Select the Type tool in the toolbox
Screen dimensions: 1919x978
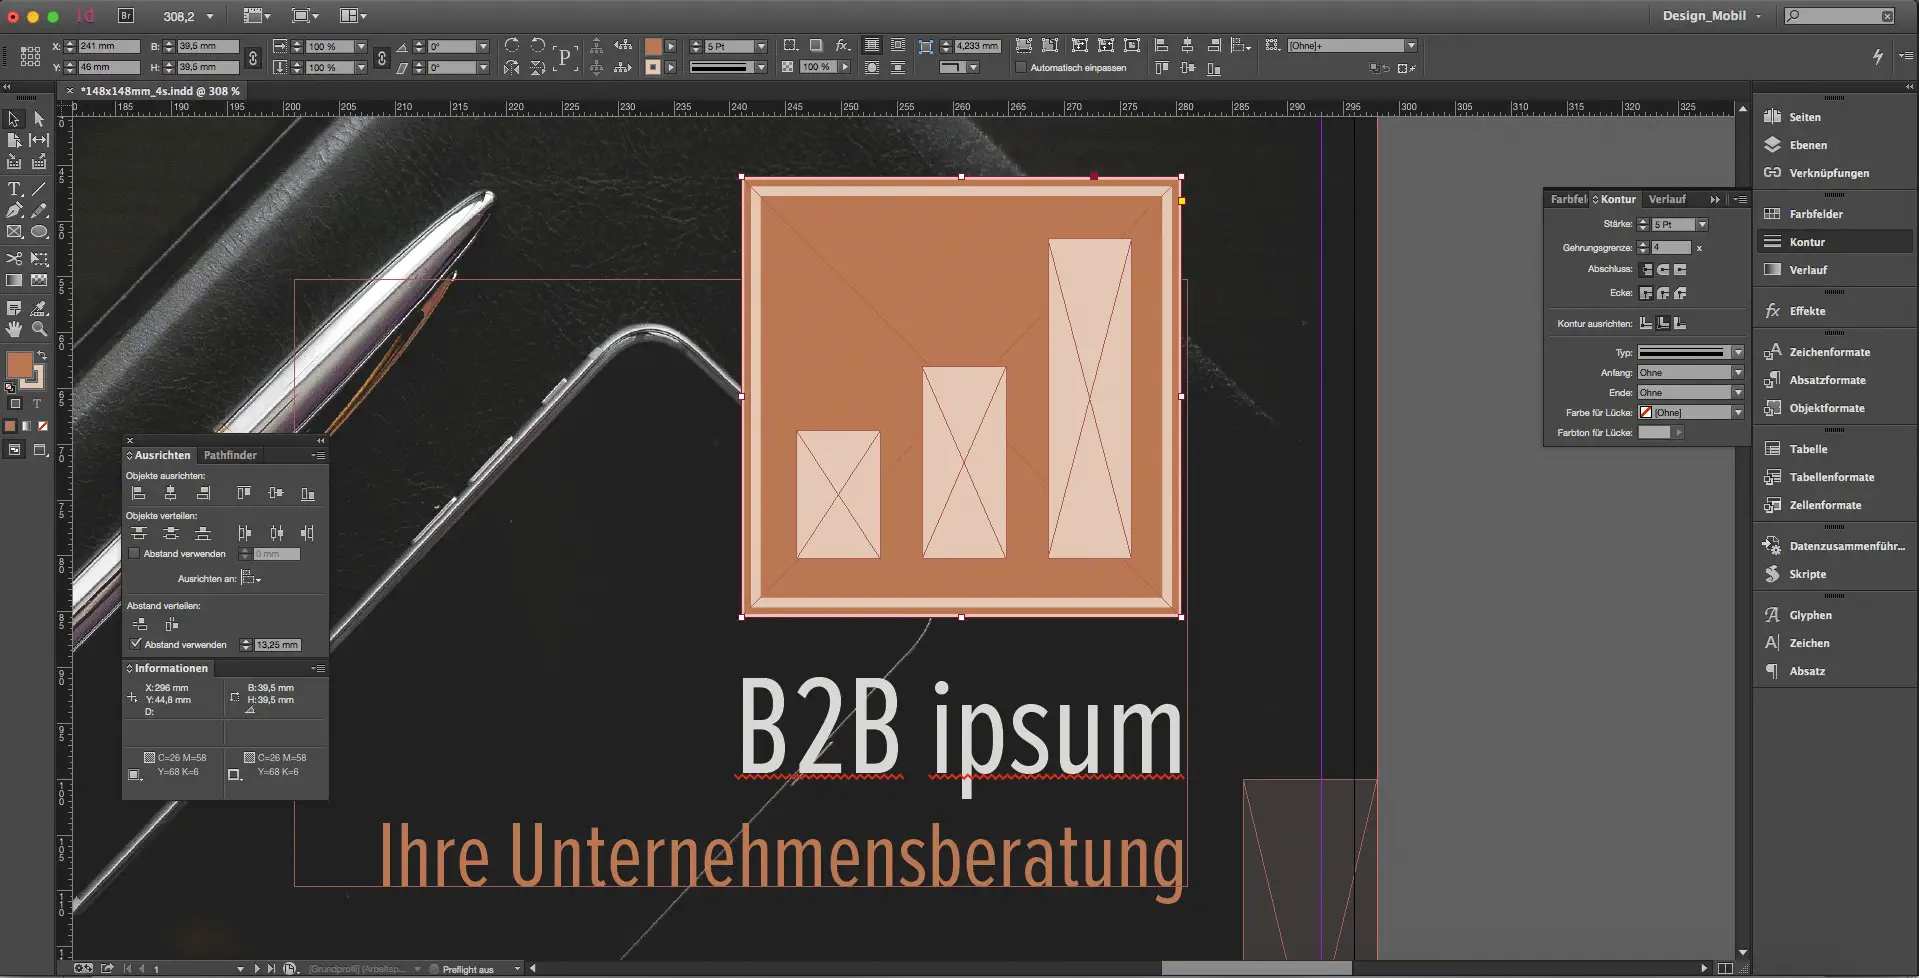14,189
